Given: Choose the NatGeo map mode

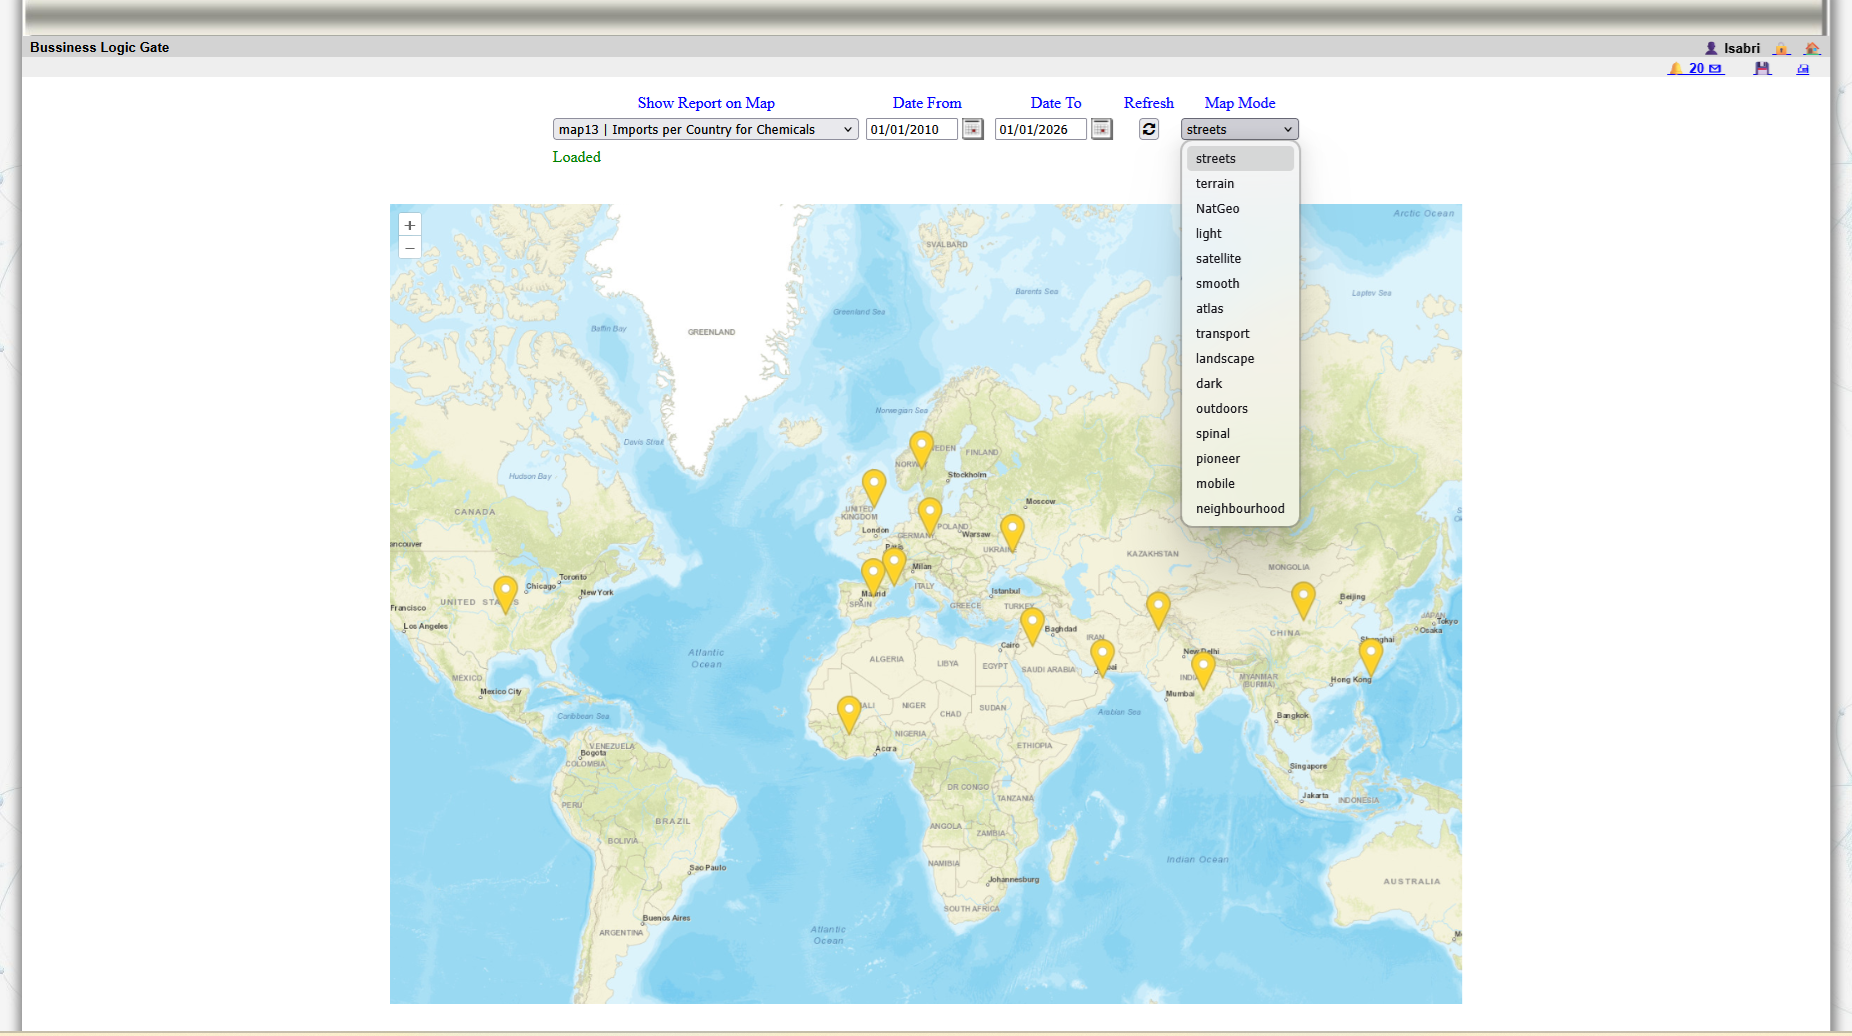Looking at the screenshot, I should coord(1217,209).
